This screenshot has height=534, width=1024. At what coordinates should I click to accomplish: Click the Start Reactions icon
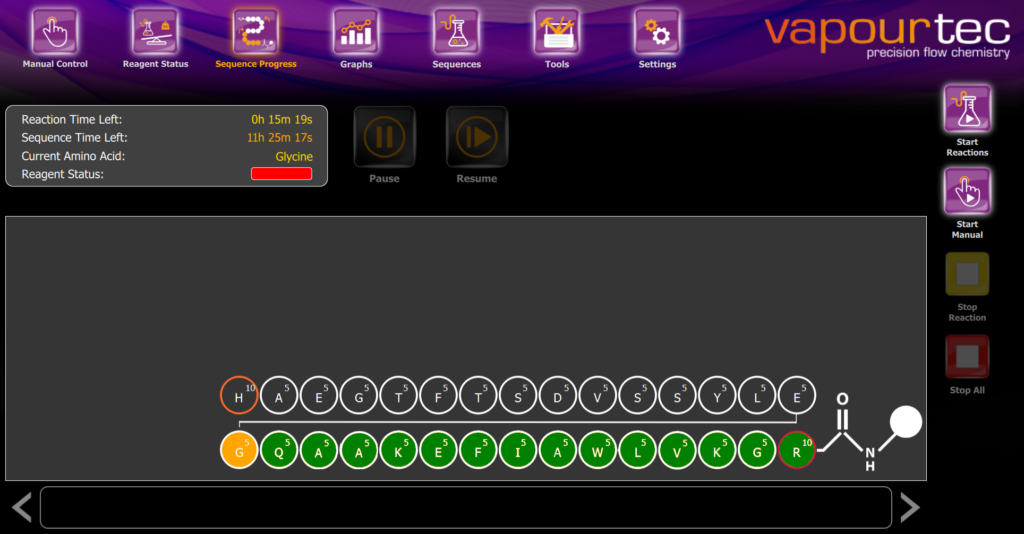(967, 110)
